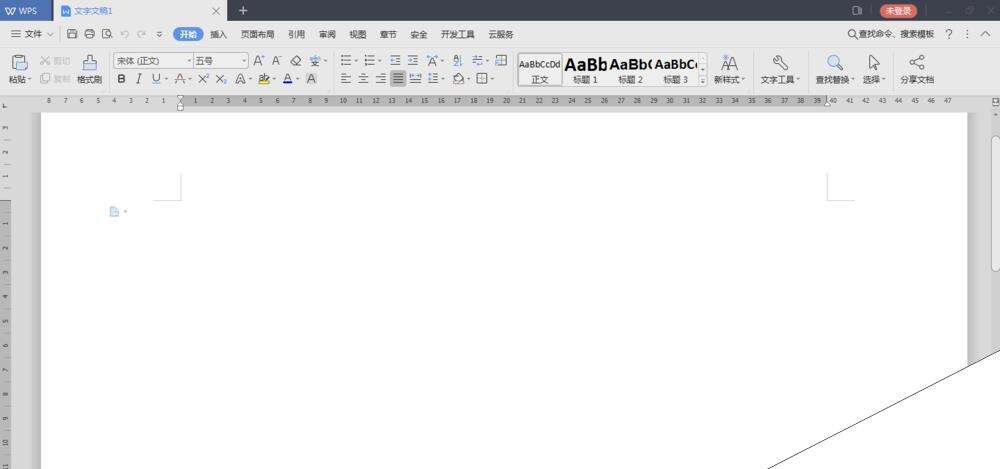The width and height of the screenshot is (1000, 469).
Task: Increase font size with the A+ icon
Action: (x=258, y=61)
